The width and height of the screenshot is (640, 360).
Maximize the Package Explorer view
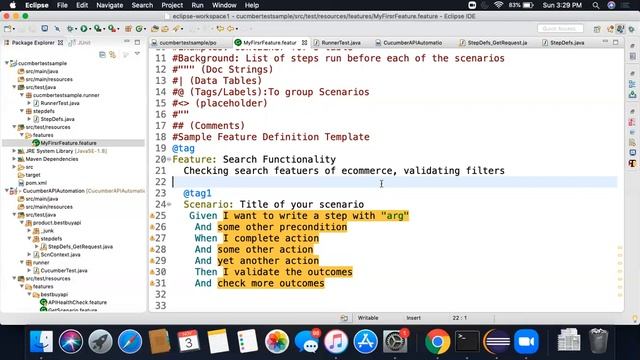[x=137, y=42]
